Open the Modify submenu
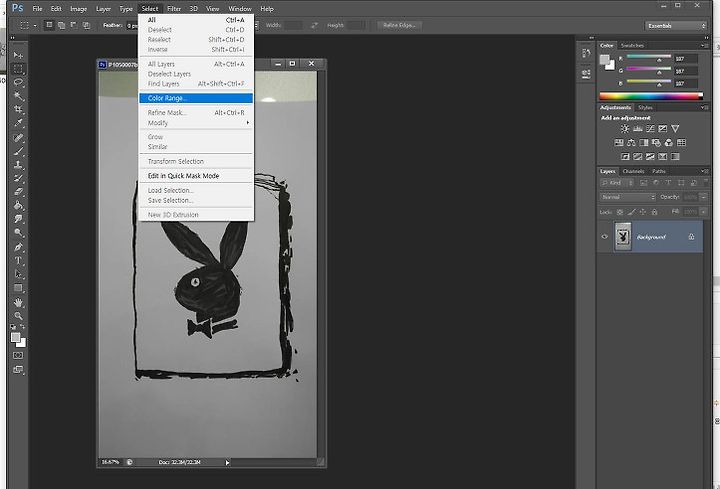The width and height of the screenshot is (720, 489). (196, 123)
